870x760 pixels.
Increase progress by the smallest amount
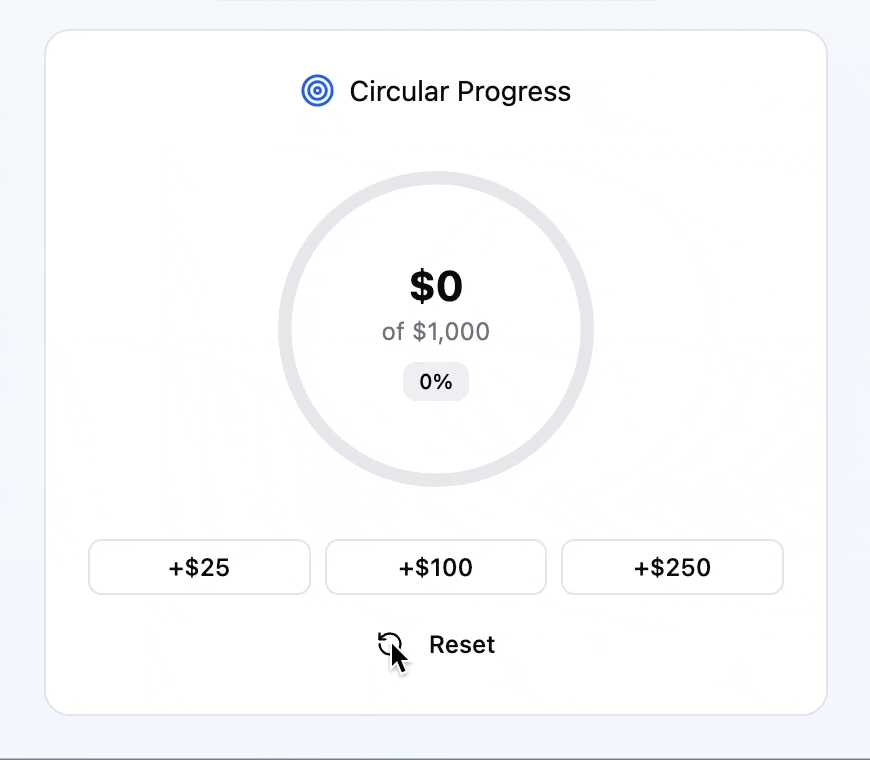[x=199, y=567]
